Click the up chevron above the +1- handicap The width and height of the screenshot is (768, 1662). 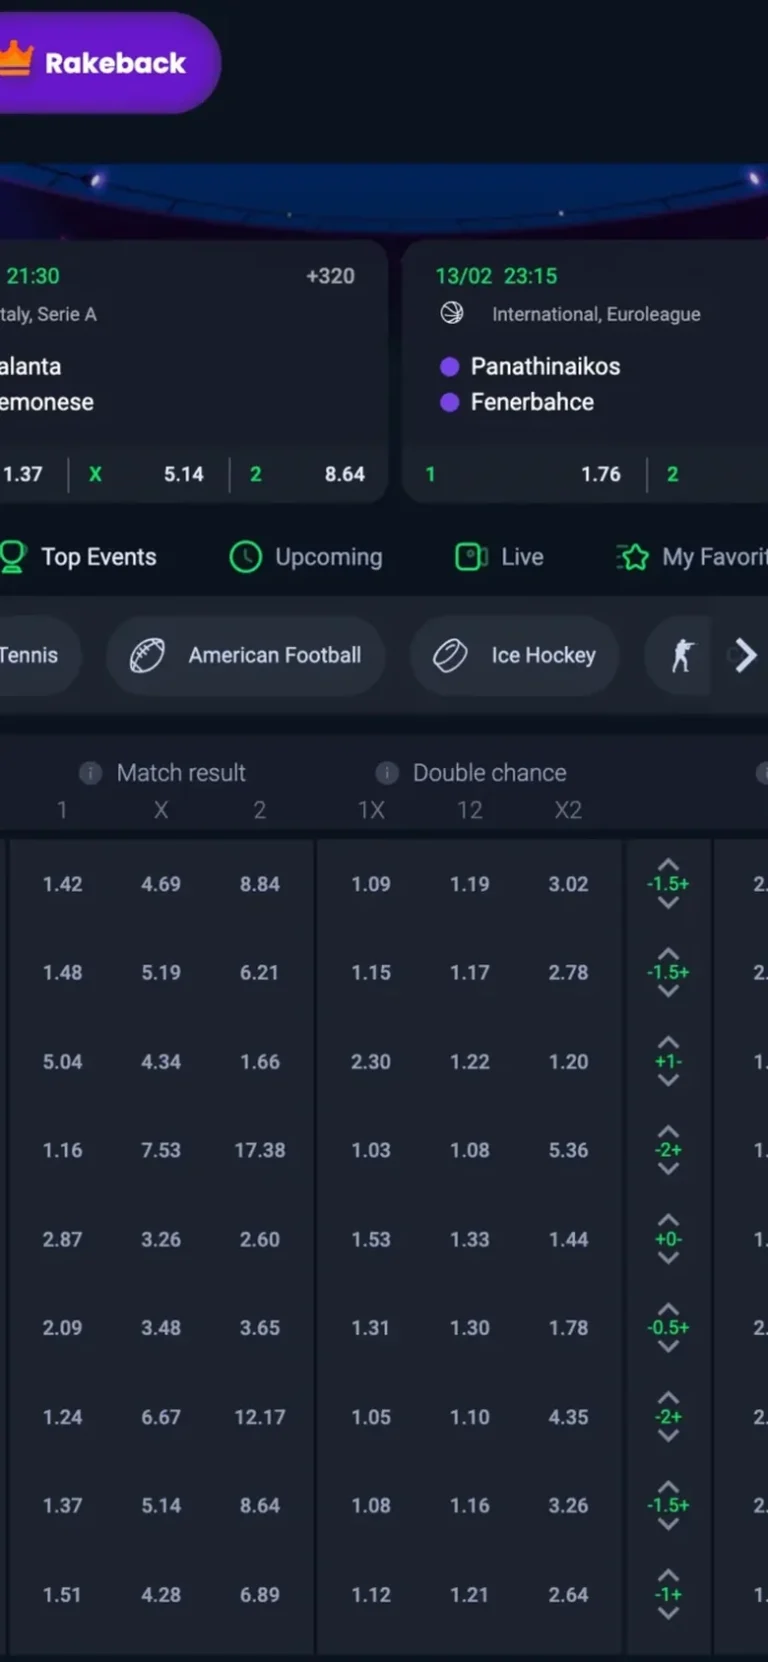668,1043
